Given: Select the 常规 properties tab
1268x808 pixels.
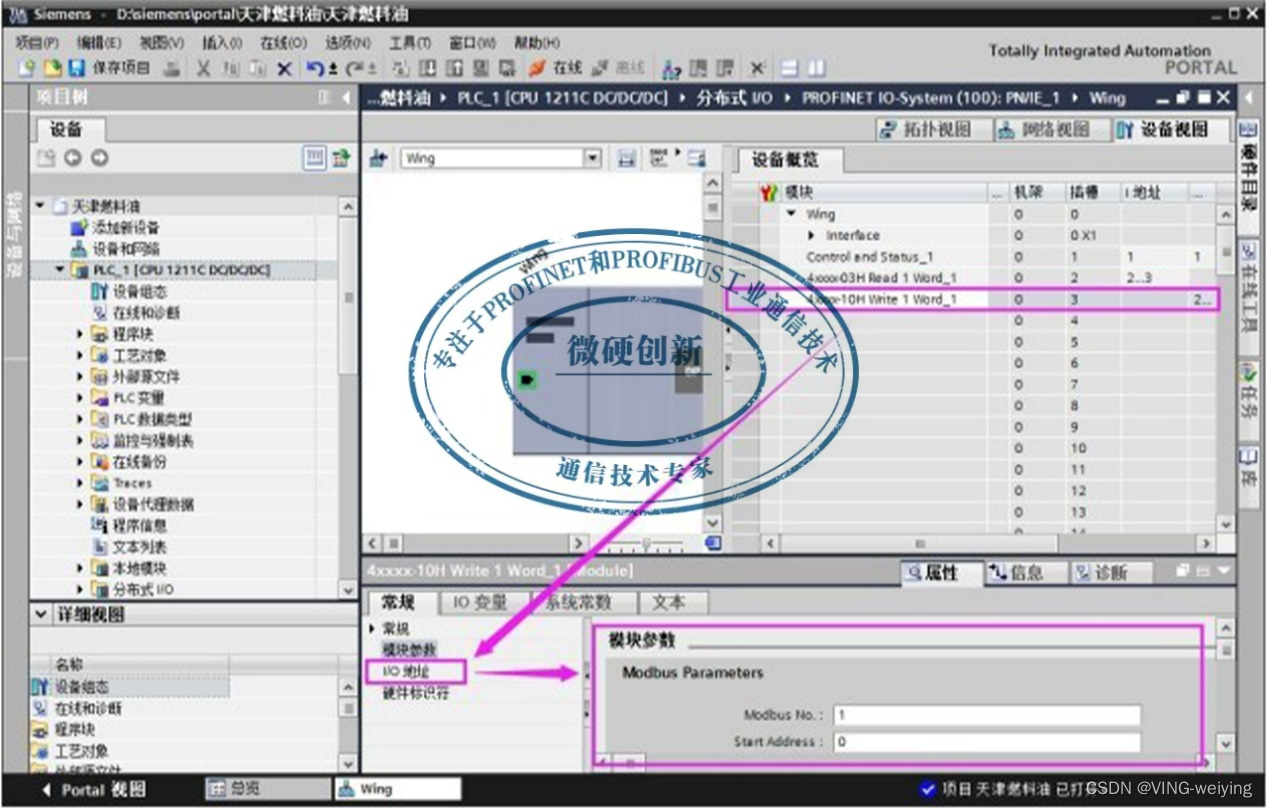Looking at the screenshot, I should pos(398,602).
